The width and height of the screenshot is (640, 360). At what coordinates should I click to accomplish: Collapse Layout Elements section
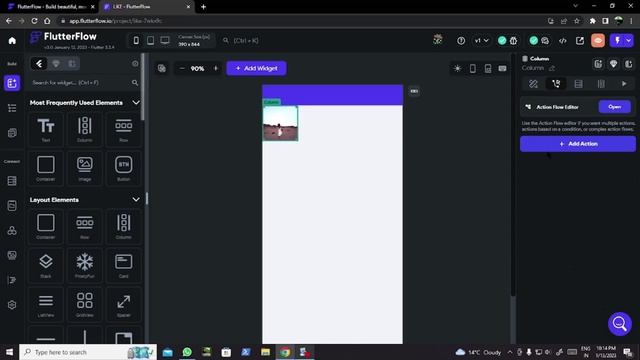(x=136, y=200)
